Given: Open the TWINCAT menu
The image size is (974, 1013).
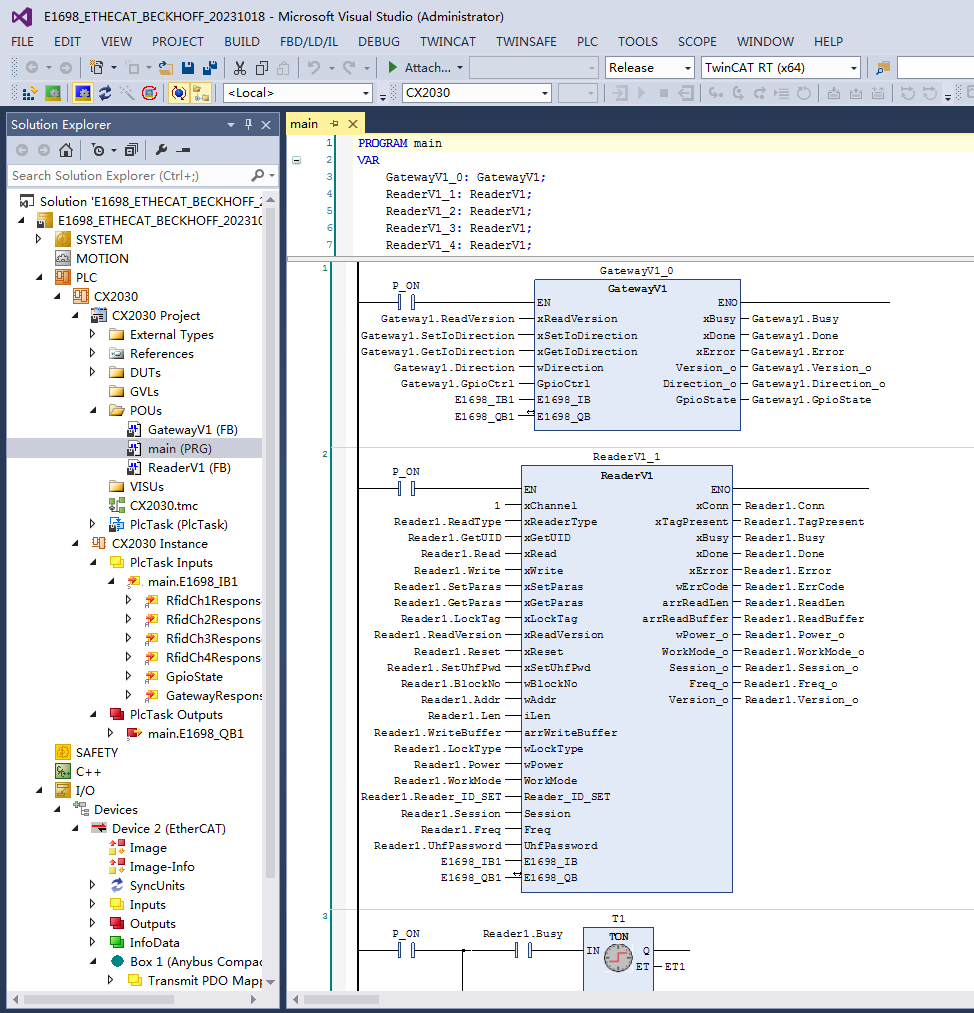Looking at the screenshot, I should coord(448,42).
